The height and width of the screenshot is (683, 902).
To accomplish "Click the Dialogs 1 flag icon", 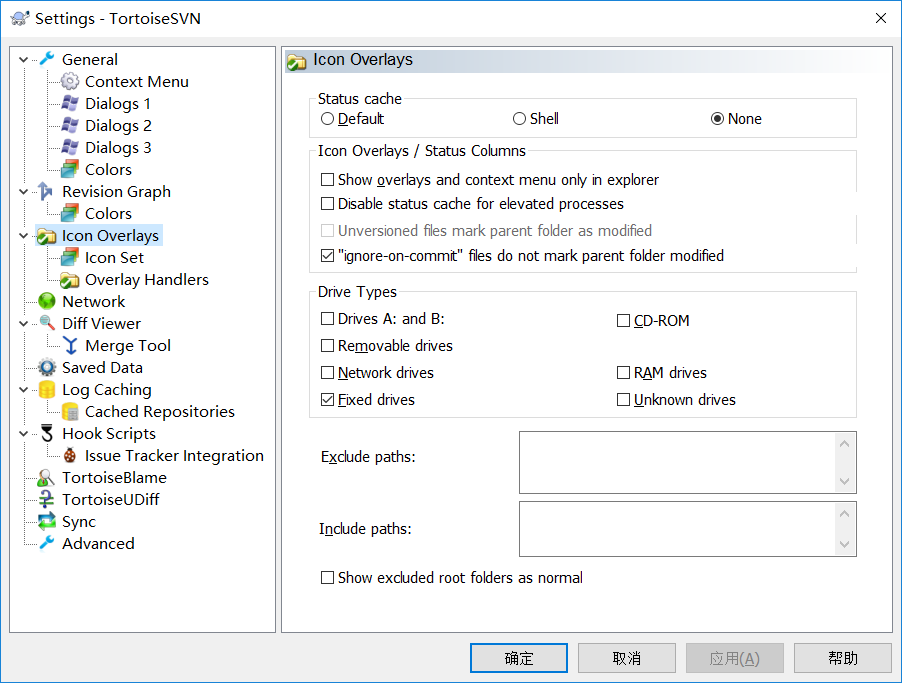I will [70, 104].
